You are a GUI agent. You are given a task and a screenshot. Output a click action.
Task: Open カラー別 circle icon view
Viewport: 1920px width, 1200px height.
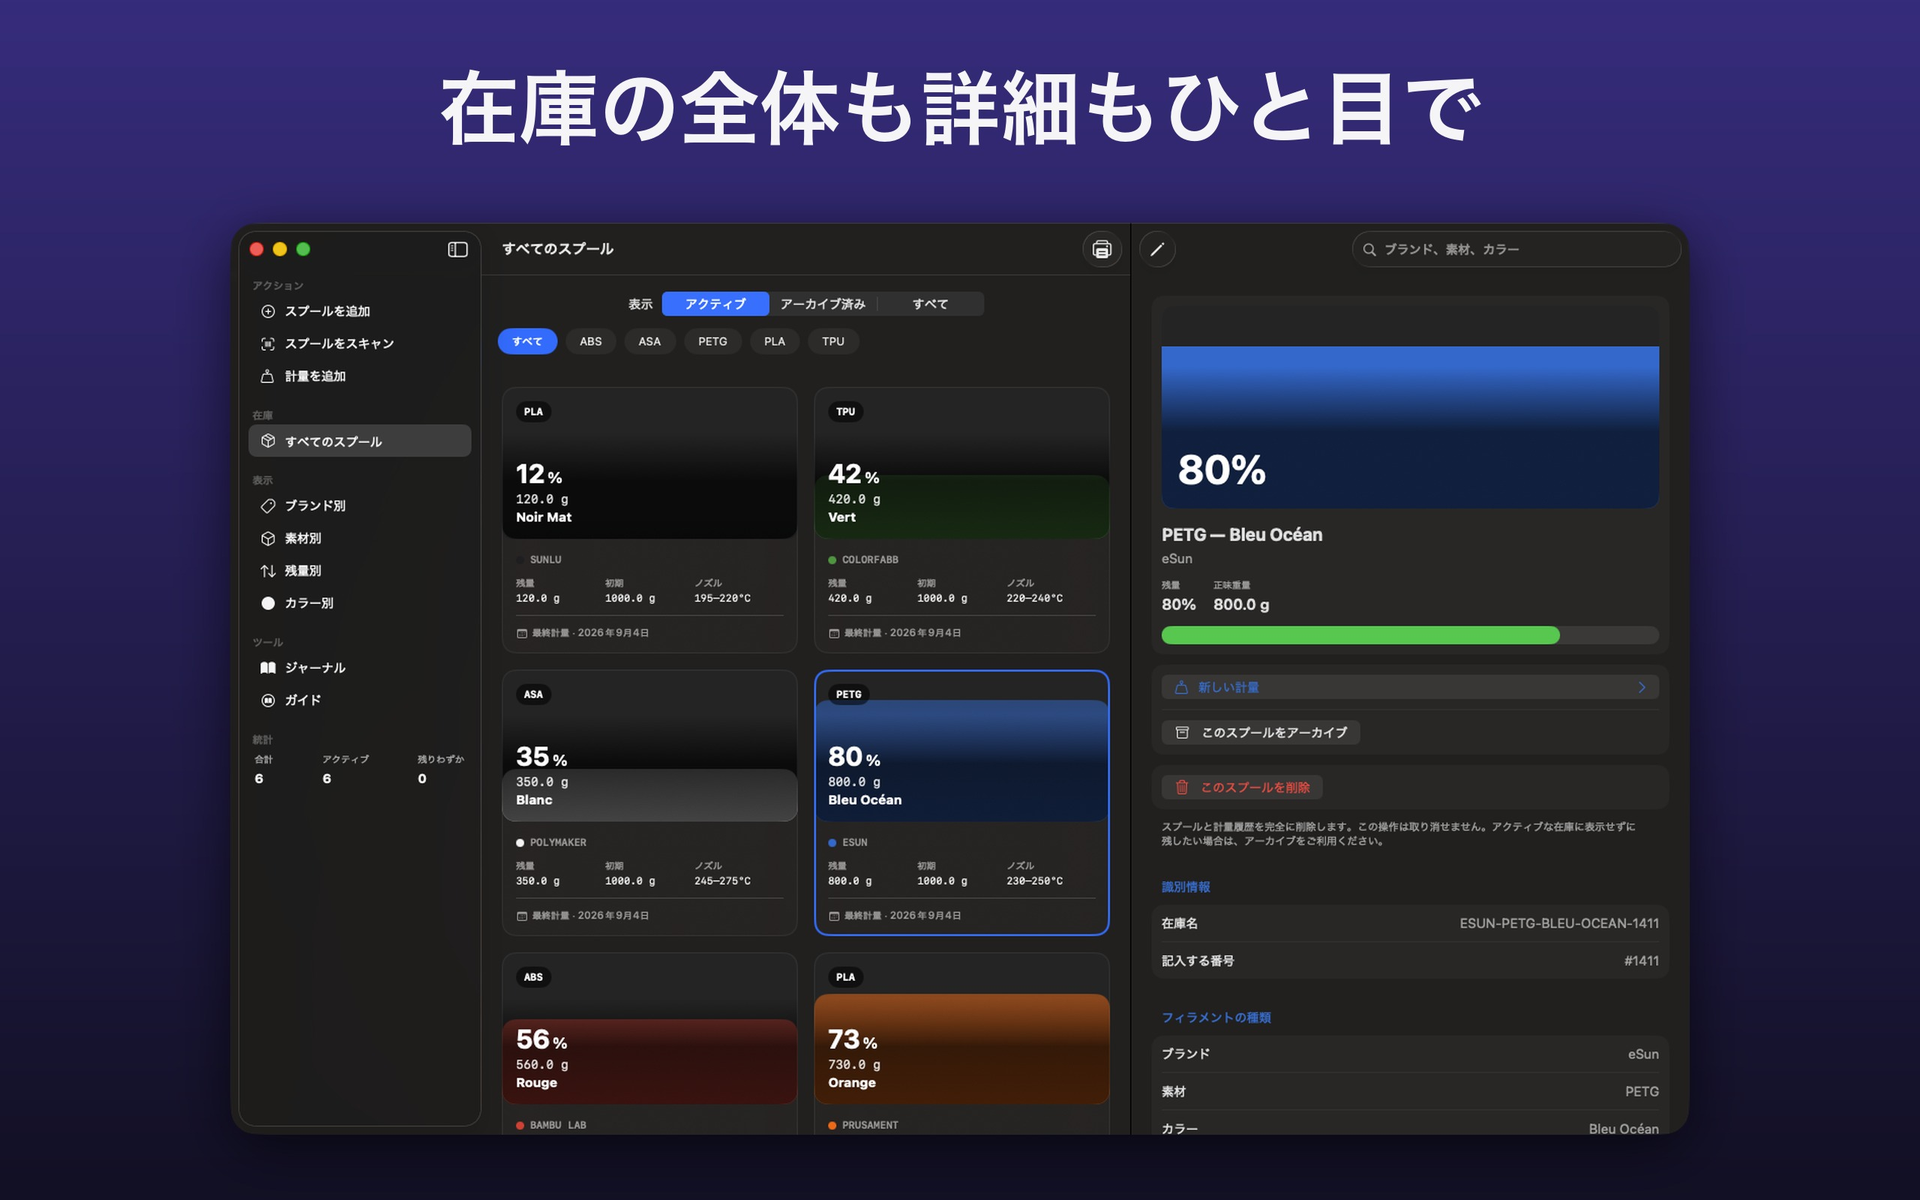(268, 603)
